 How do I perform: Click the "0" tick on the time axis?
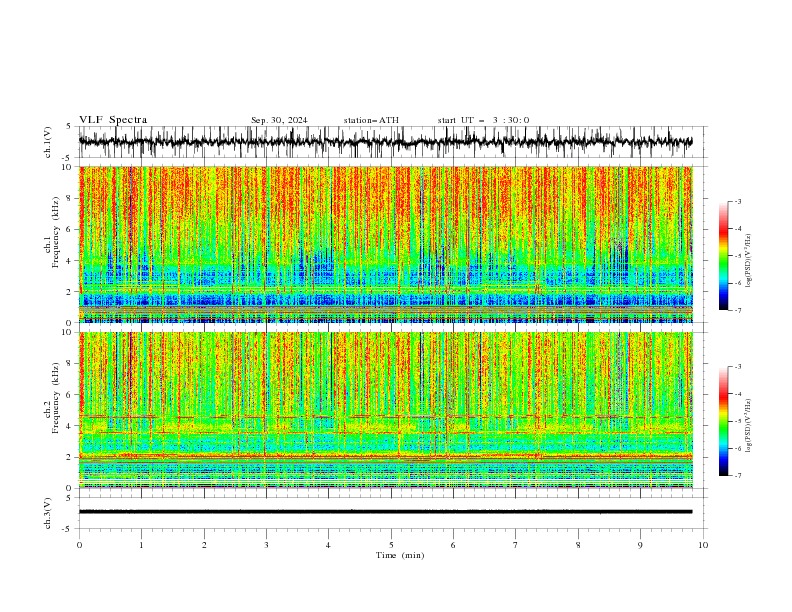79,545
